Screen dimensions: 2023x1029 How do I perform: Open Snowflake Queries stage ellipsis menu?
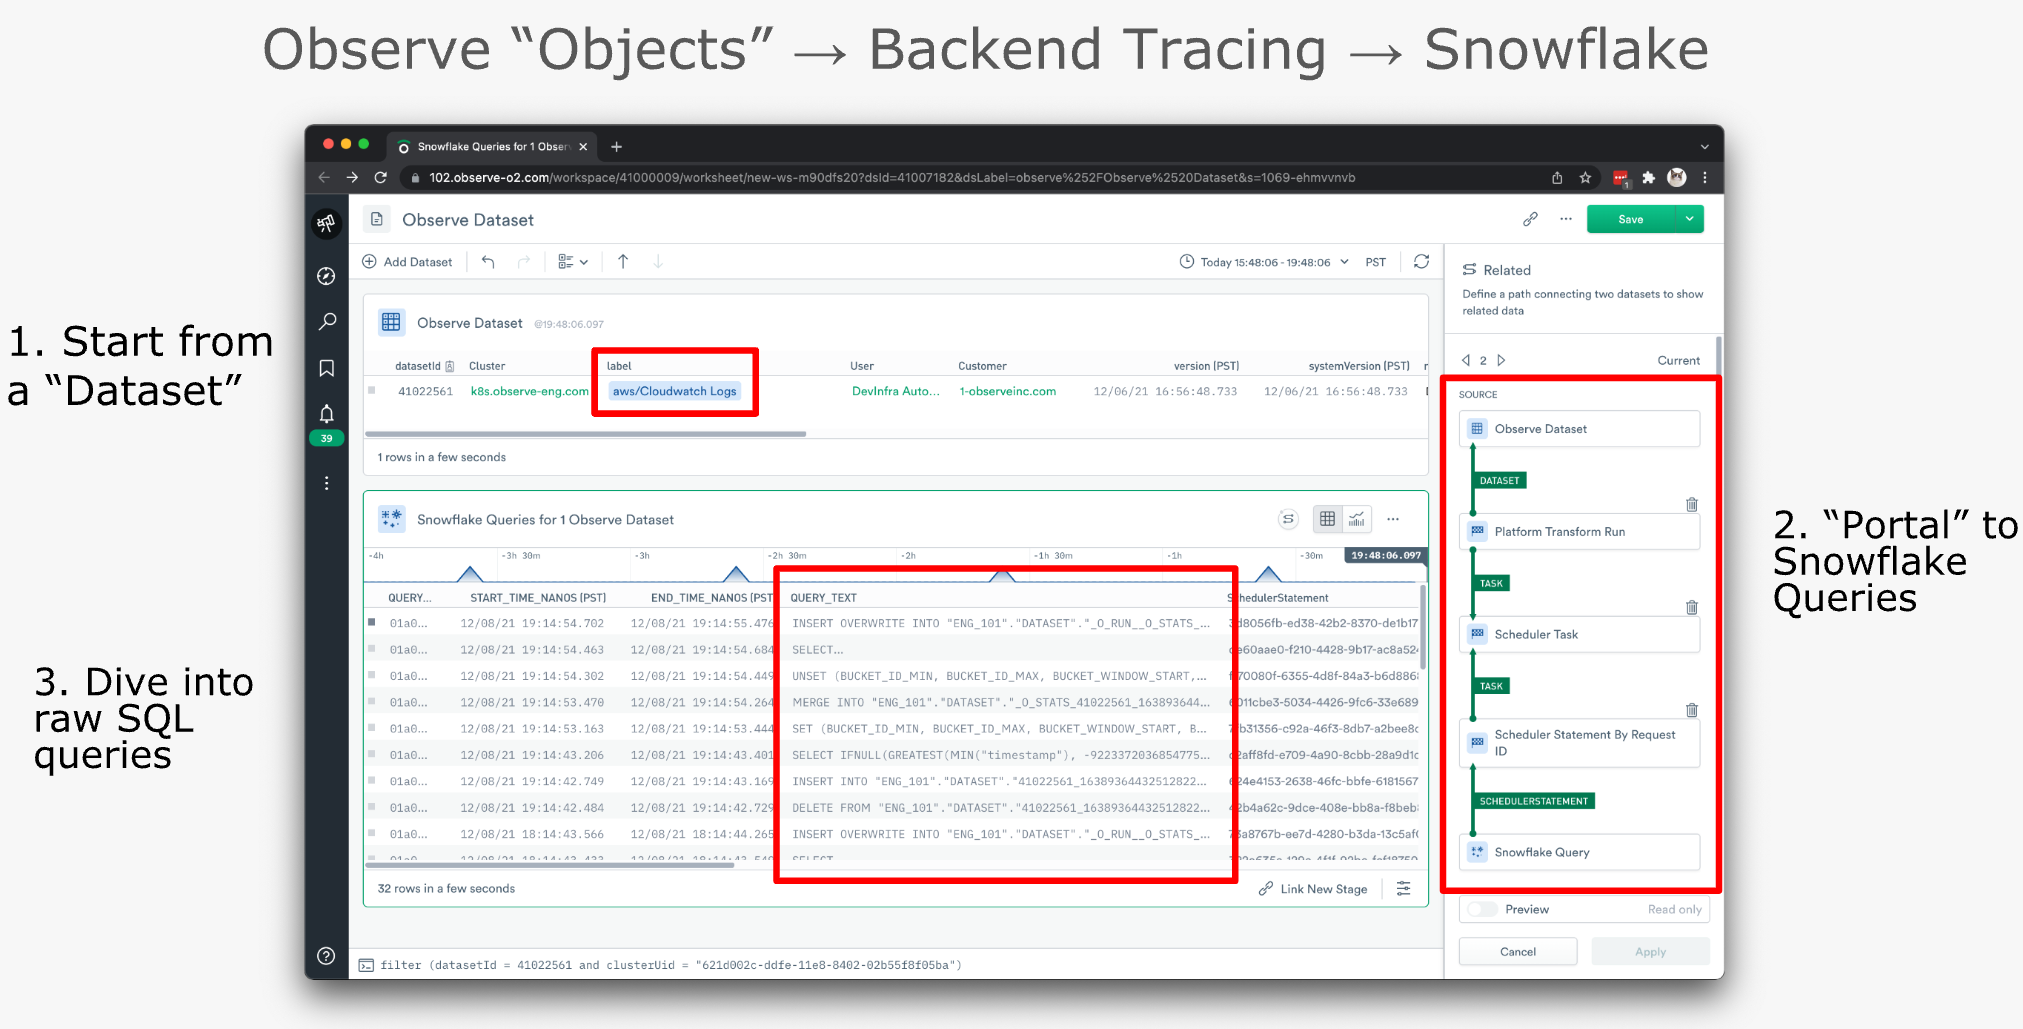[x=1393, y=519]
